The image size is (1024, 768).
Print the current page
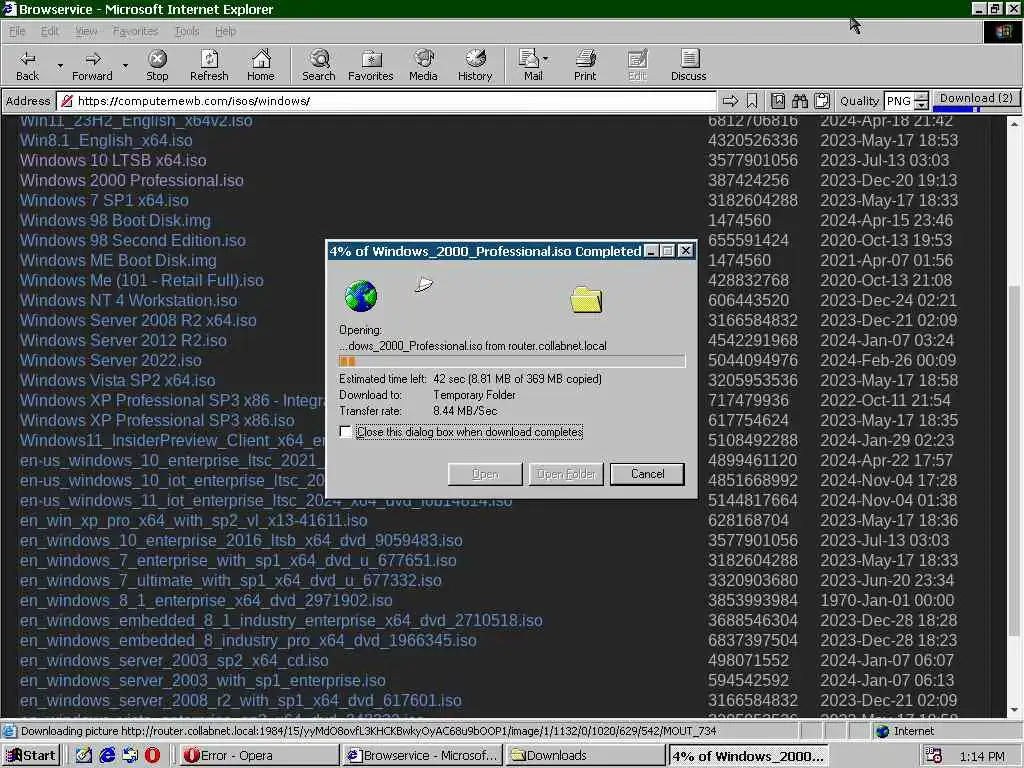(x=585, y=65)
